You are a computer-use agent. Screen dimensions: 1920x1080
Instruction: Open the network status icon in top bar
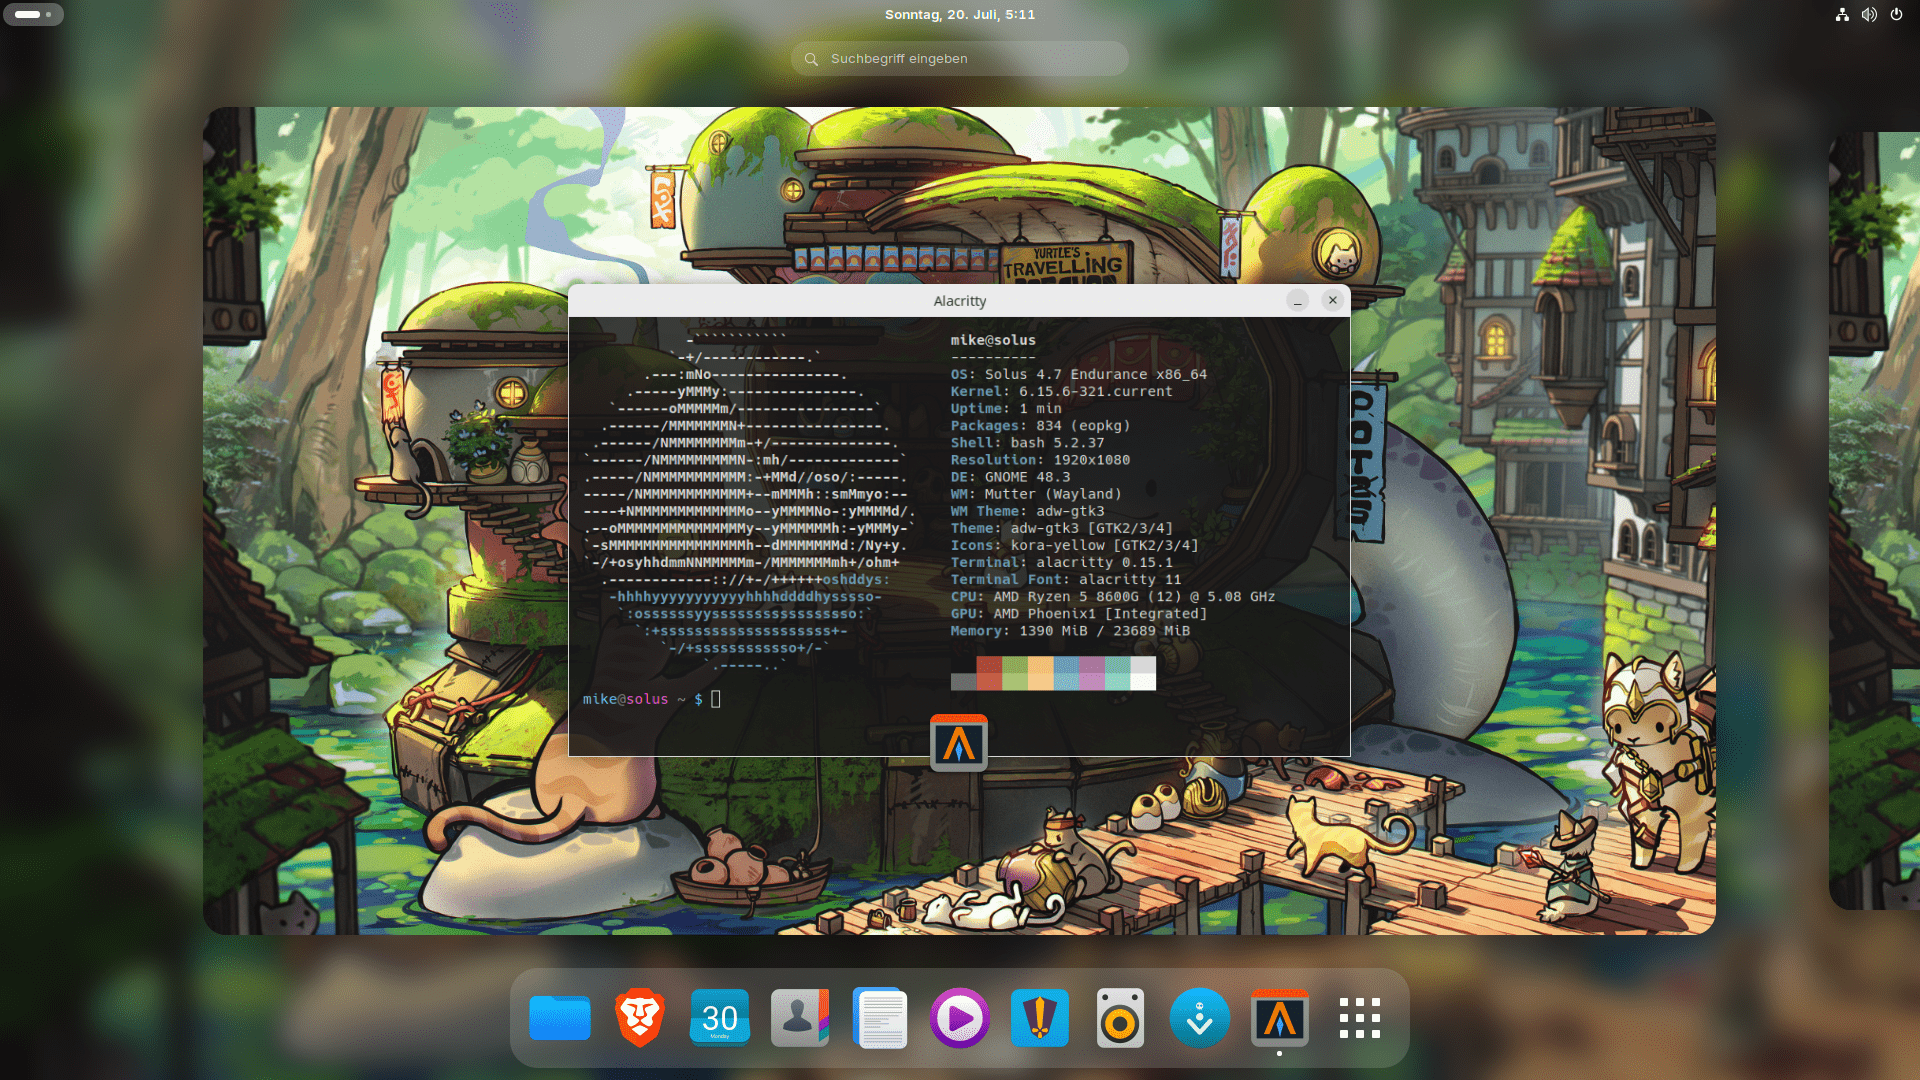tap(1842, 14)
